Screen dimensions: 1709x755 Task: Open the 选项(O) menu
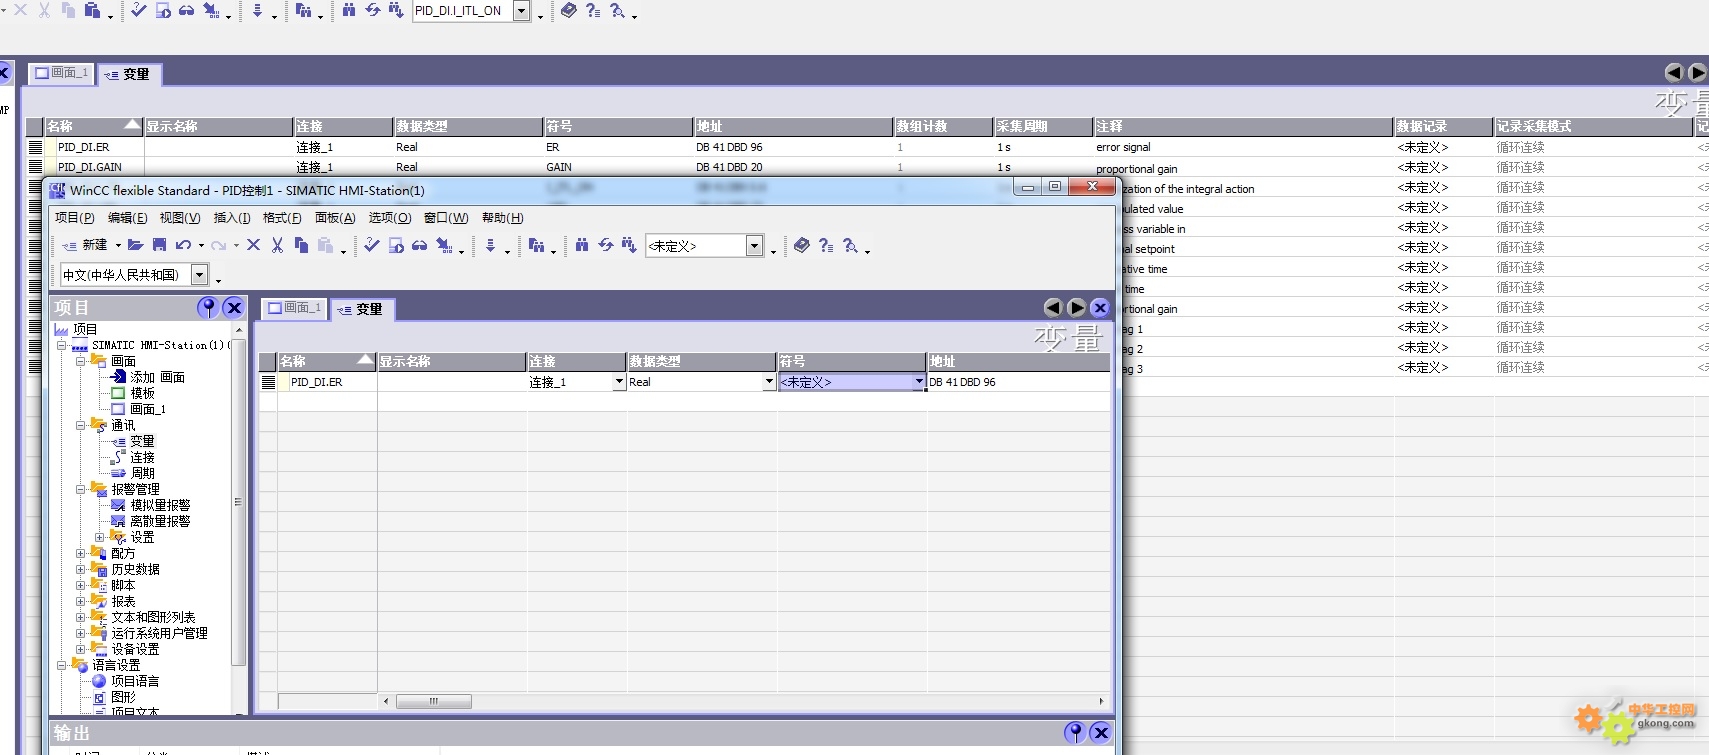pos(390,218)
